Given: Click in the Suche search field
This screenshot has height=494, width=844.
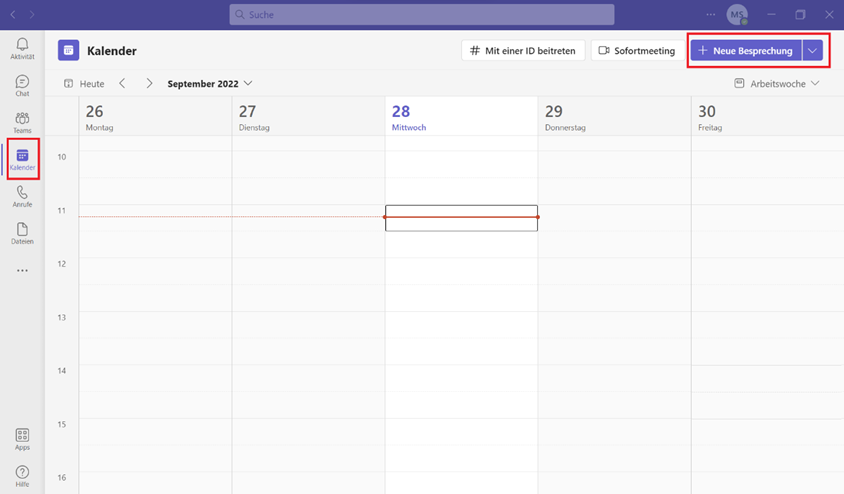Looking at the screenshot, I should [421, 15].
